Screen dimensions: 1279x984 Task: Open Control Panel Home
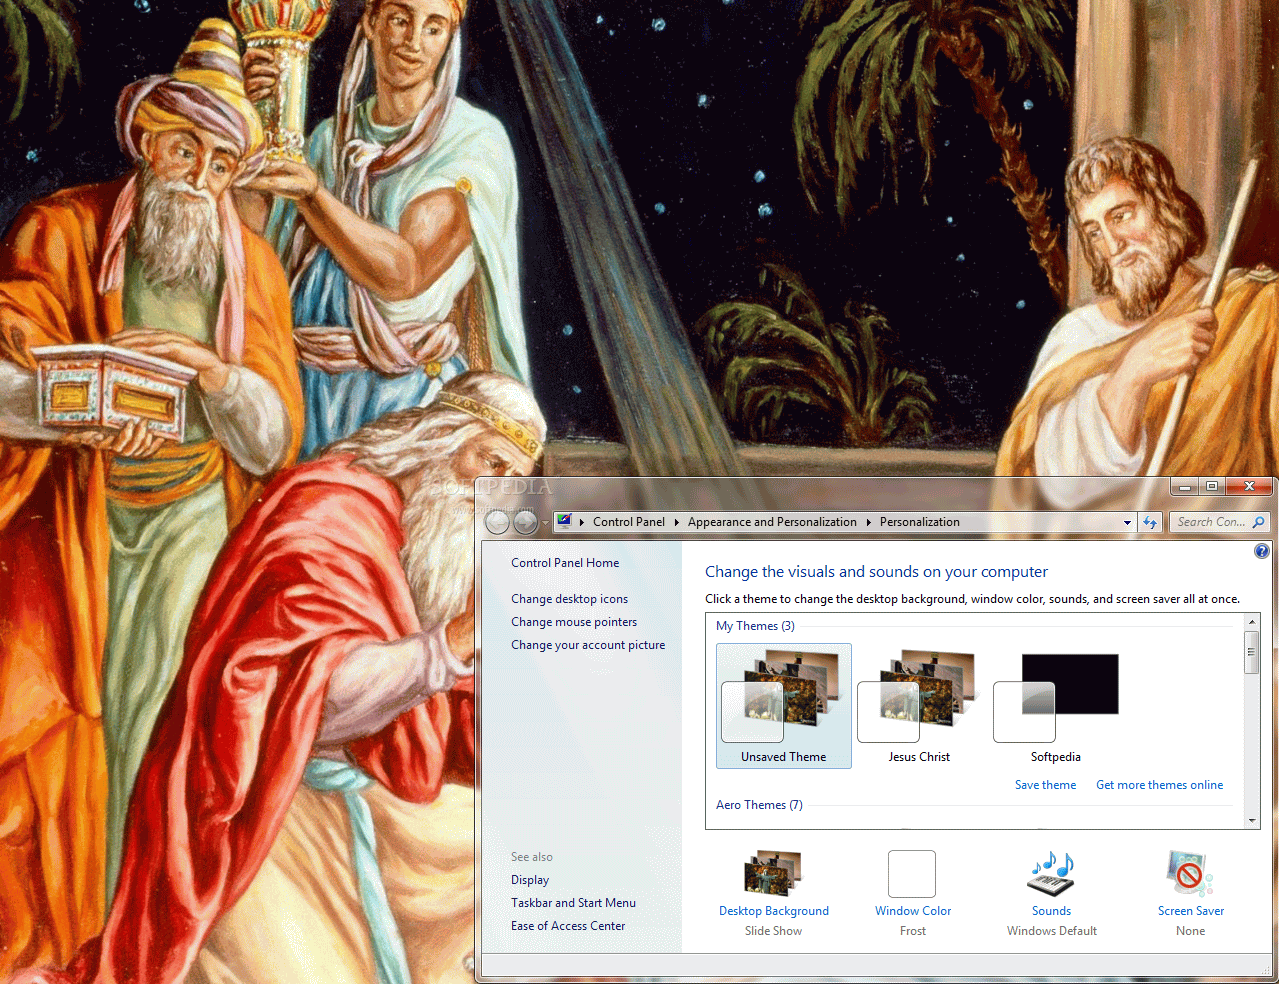point(565,563)
